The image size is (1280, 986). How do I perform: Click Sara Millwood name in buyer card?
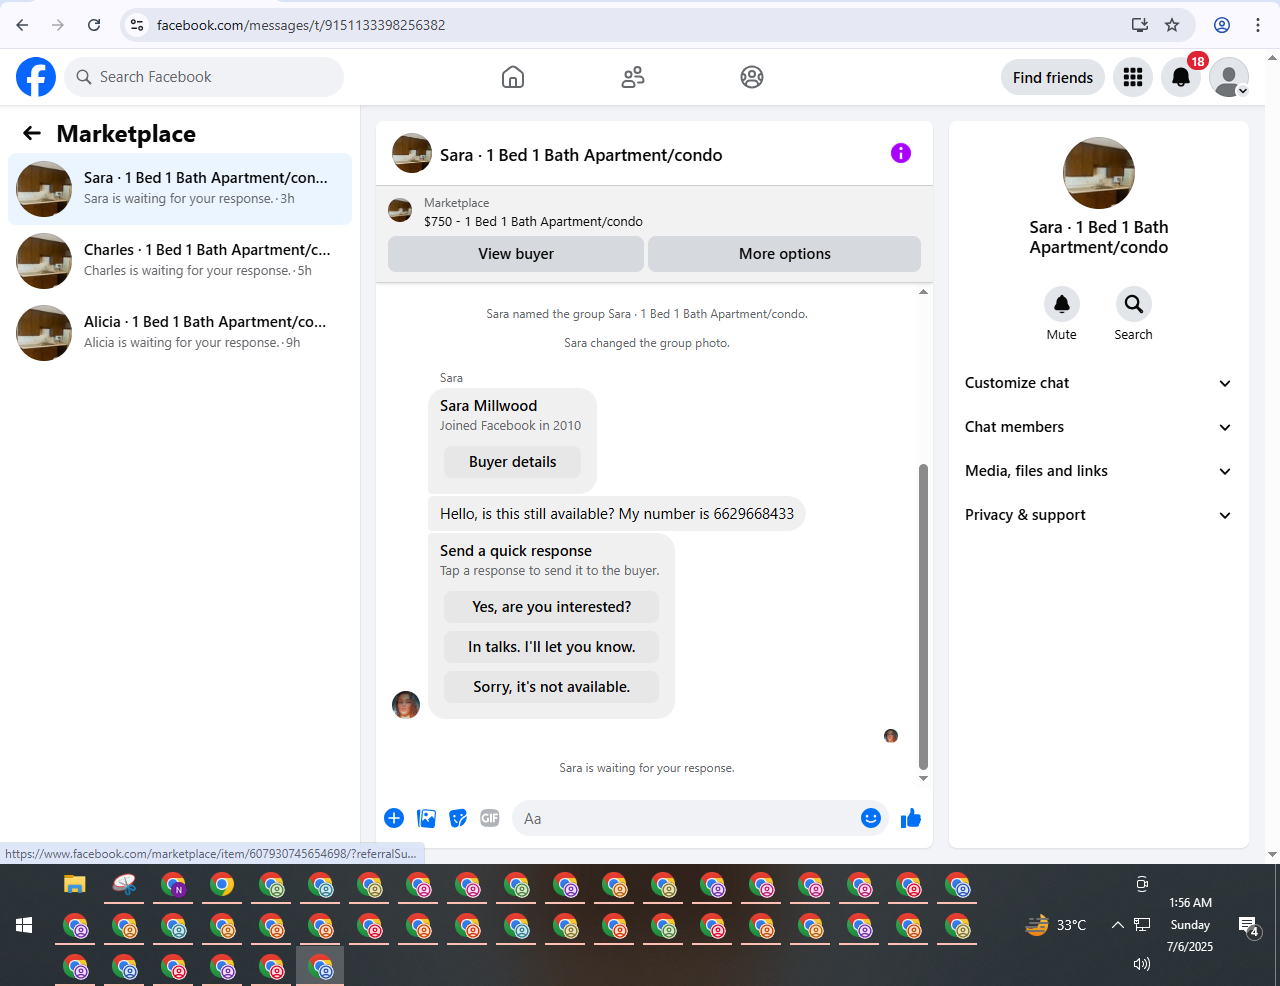(x=488, y=406)
